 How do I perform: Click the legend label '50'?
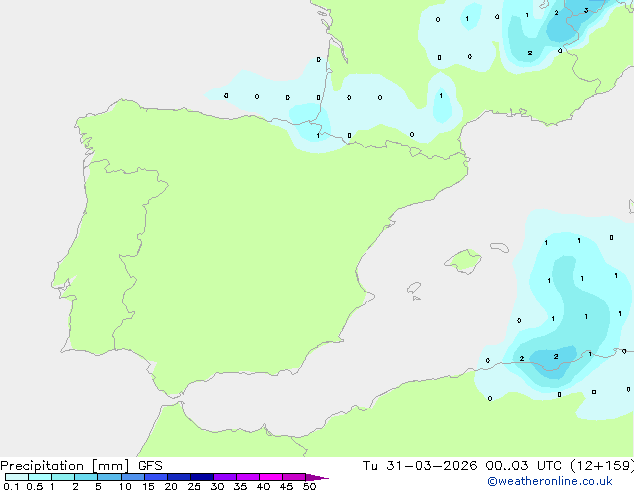tap(309, 486)
